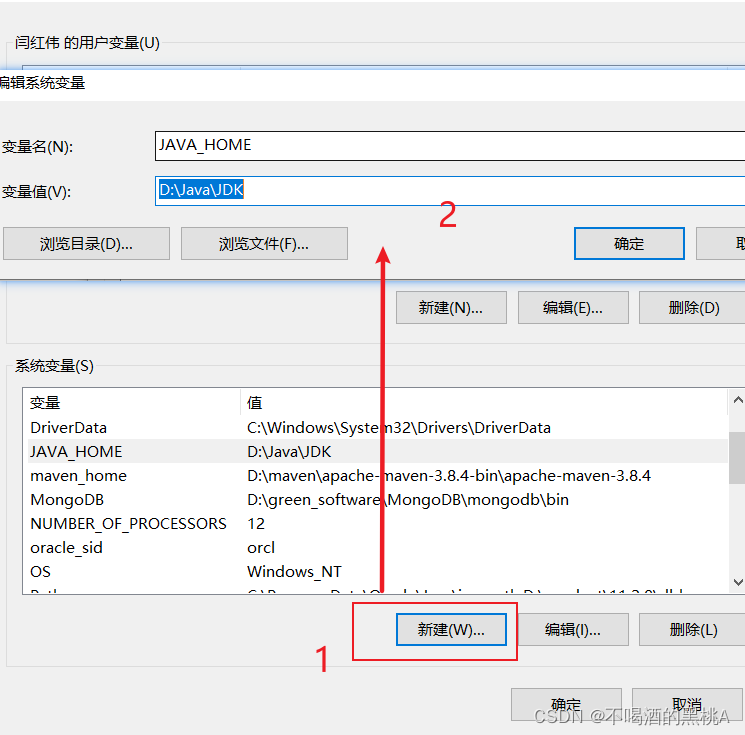The width and height of the screenshot is (745, 735).
Task: Click 删除(L) for system variables
Action: click(x=693, y=630)
